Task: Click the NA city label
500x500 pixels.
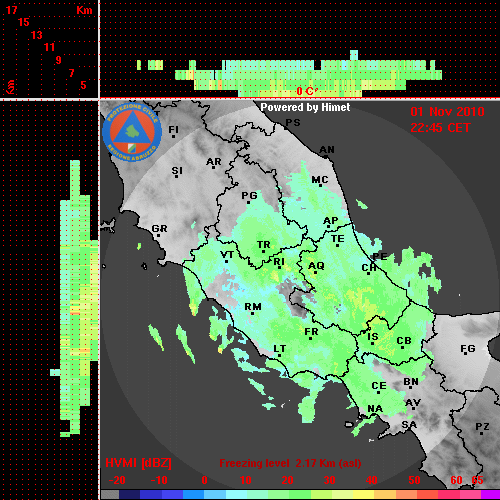Action: coord(375,409)
